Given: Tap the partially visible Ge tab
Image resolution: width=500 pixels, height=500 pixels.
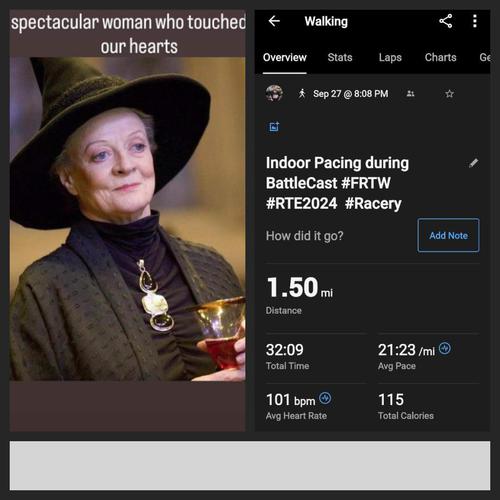Looking at the screenshot, I should pos(485,57).
